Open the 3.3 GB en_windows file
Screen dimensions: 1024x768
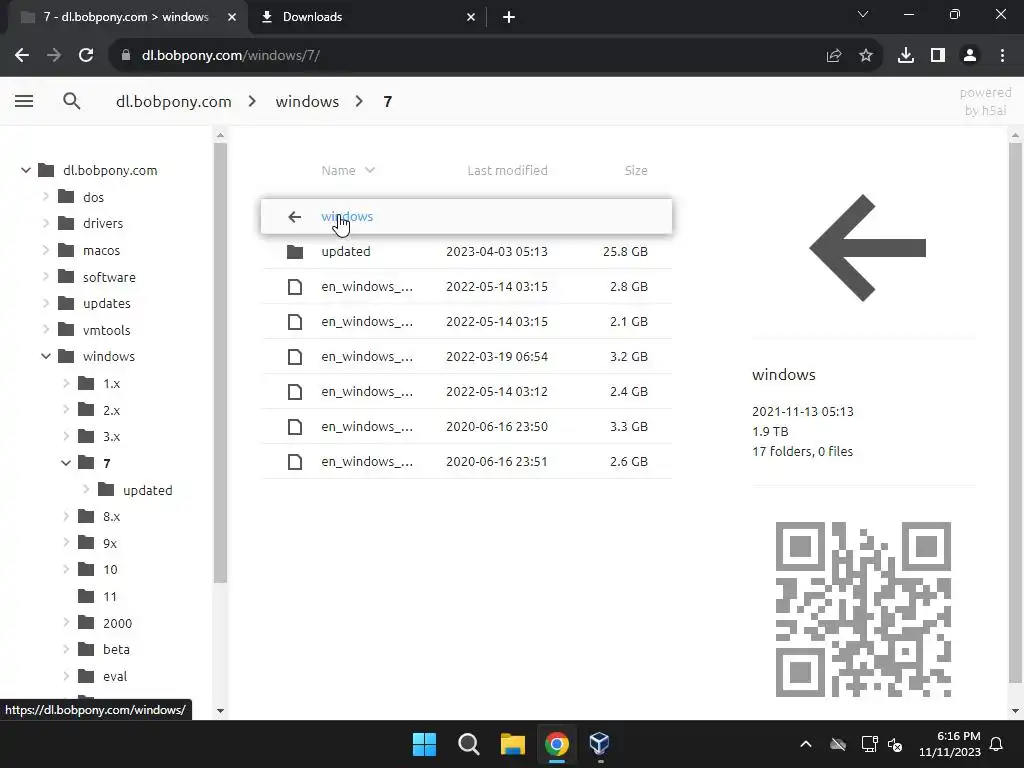coord(466,426)
